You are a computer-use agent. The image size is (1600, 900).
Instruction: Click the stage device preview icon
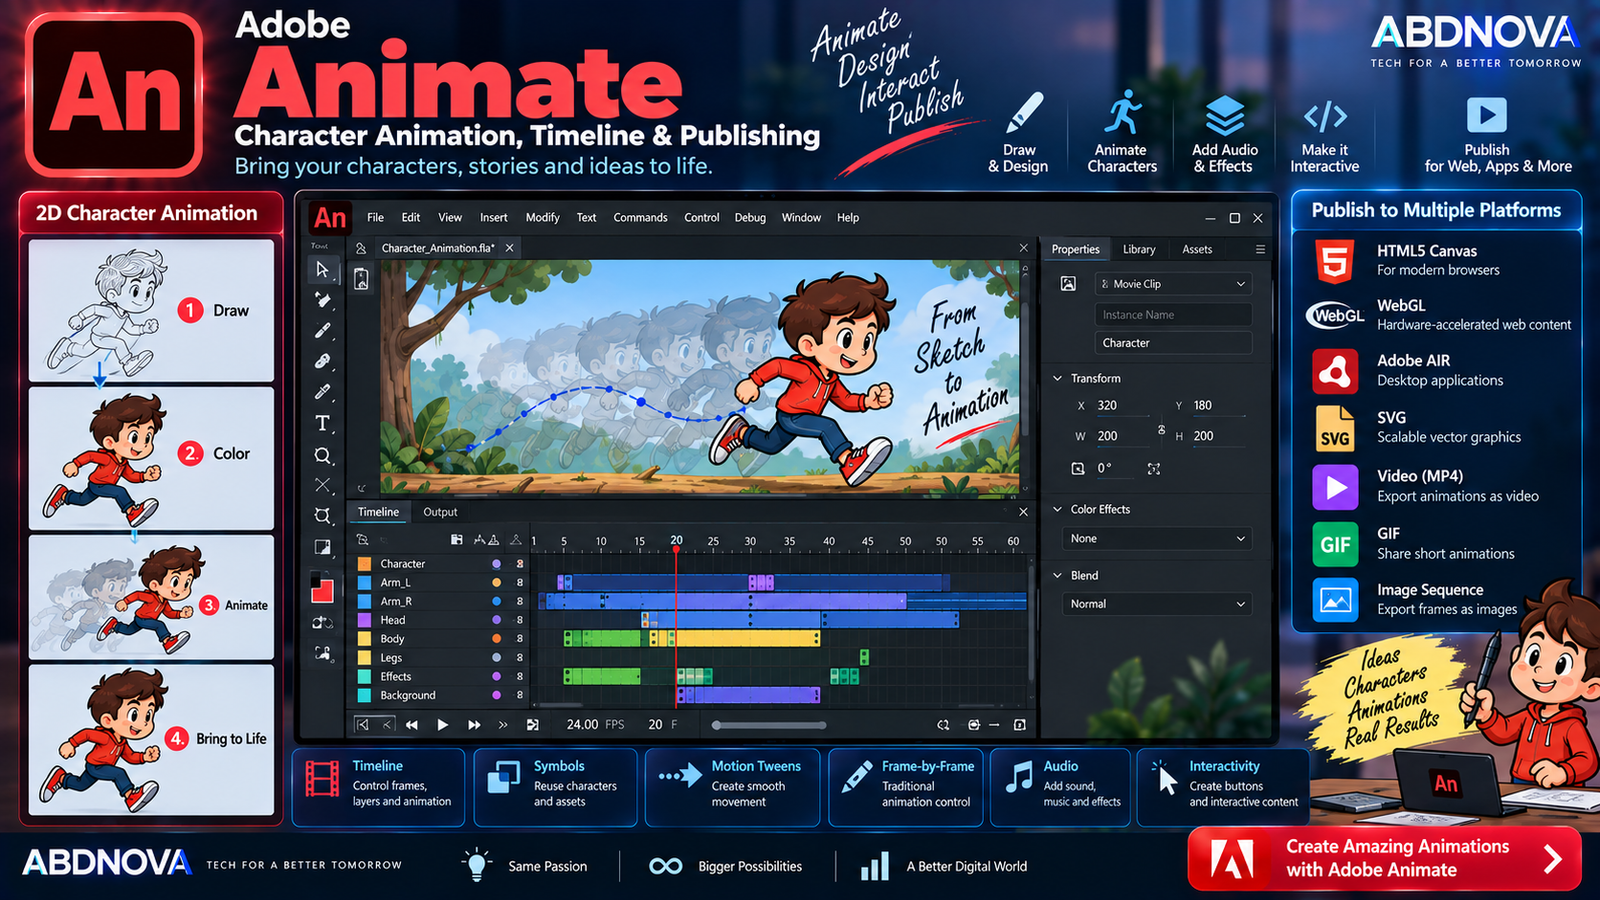[361, 280]
